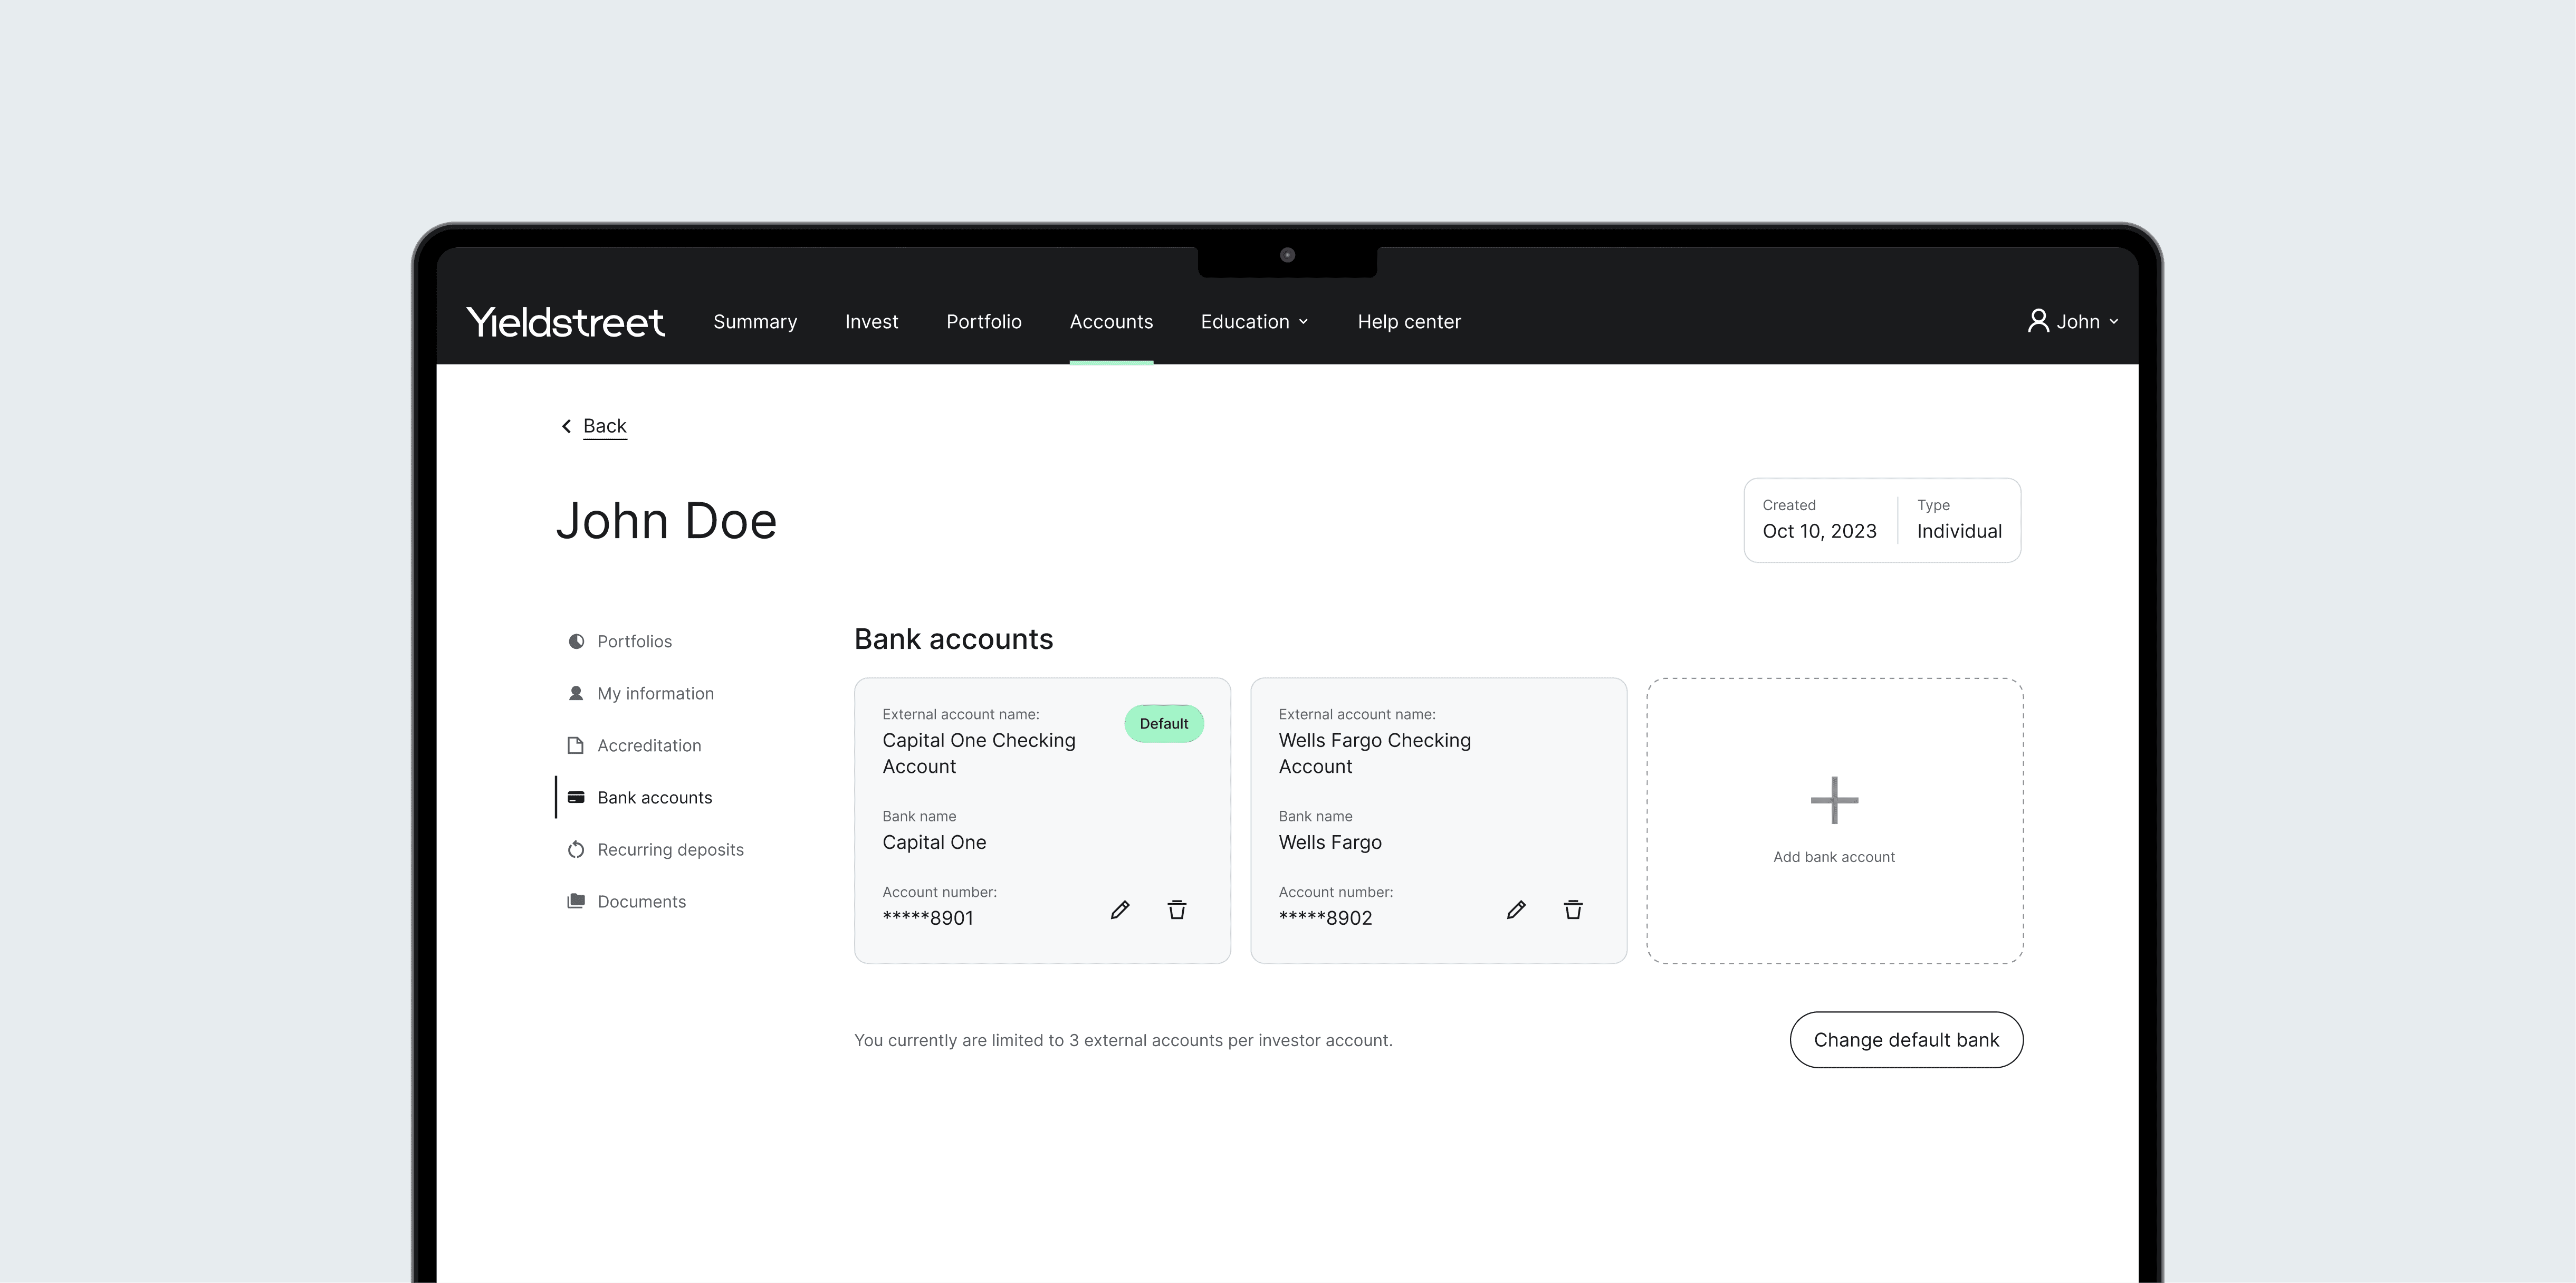The image size is (2576, 1283).
Task: Delete the Capital One account via trash icon
Action: [1177, 910]
